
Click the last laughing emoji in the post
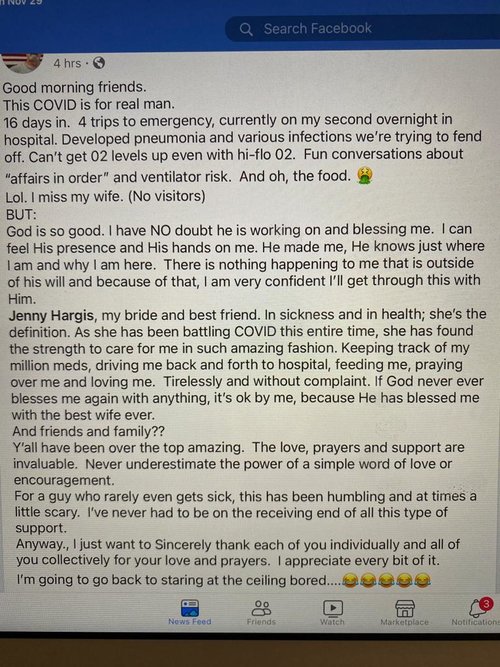[x=422, y=580]
